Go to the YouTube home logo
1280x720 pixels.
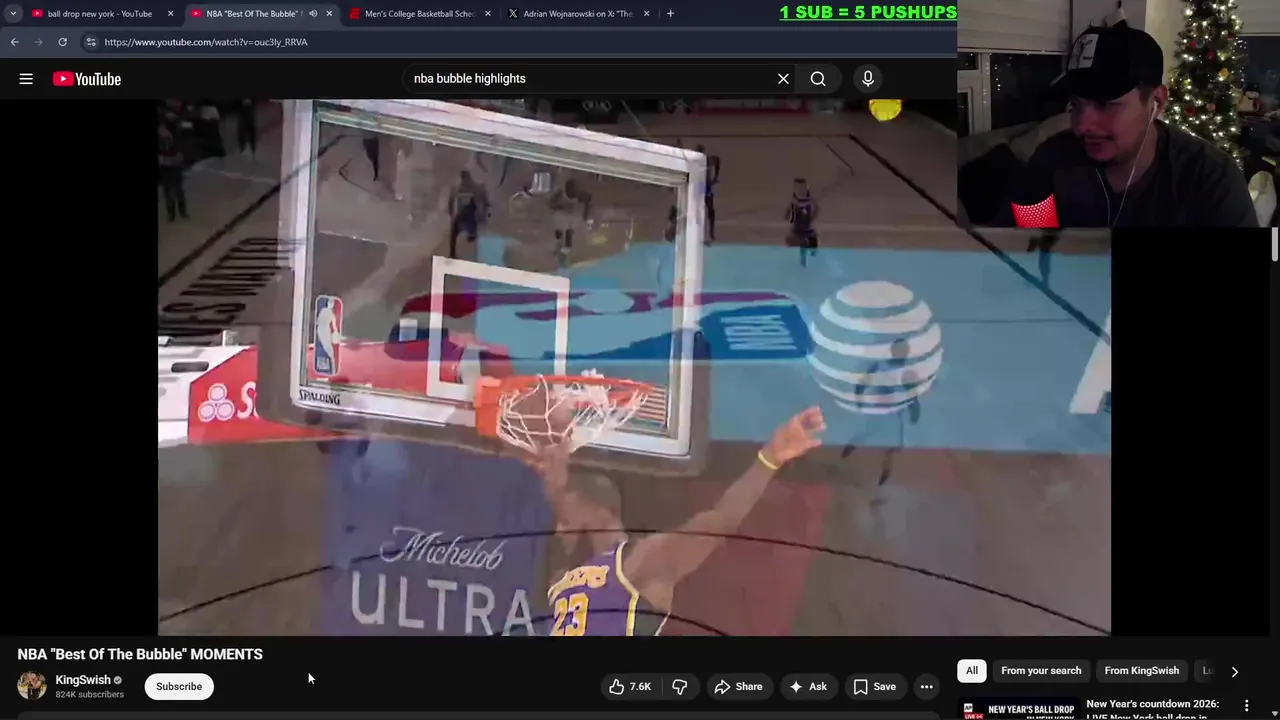[87, 79]
